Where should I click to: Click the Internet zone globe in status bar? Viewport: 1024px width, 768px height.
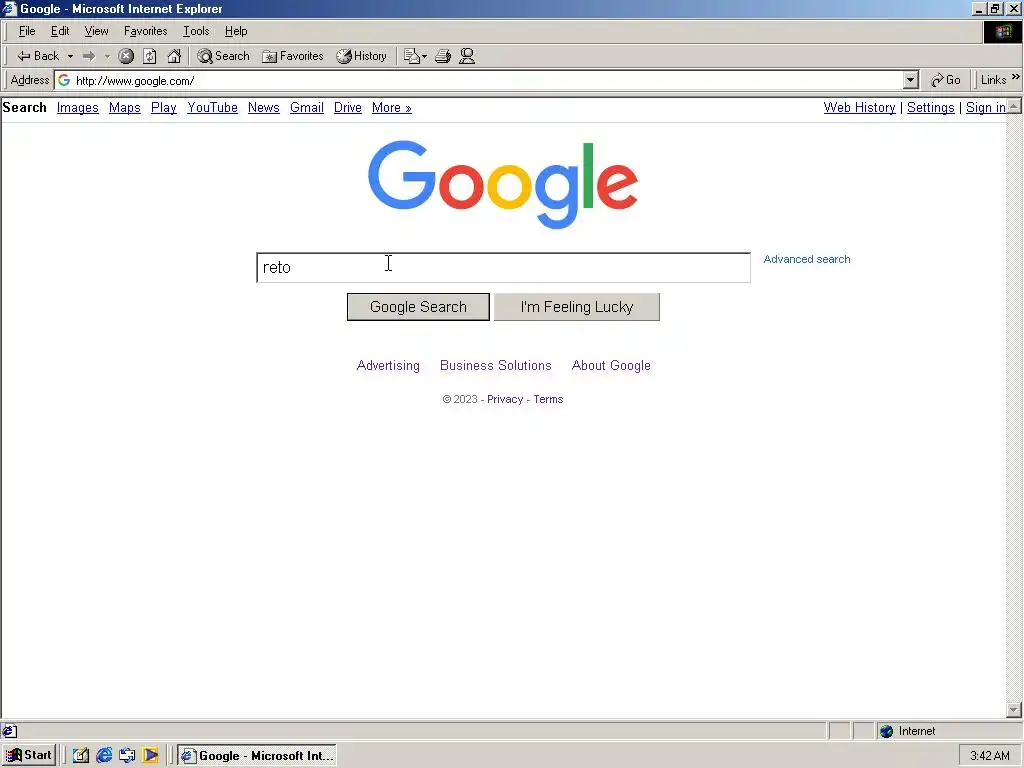886,731
